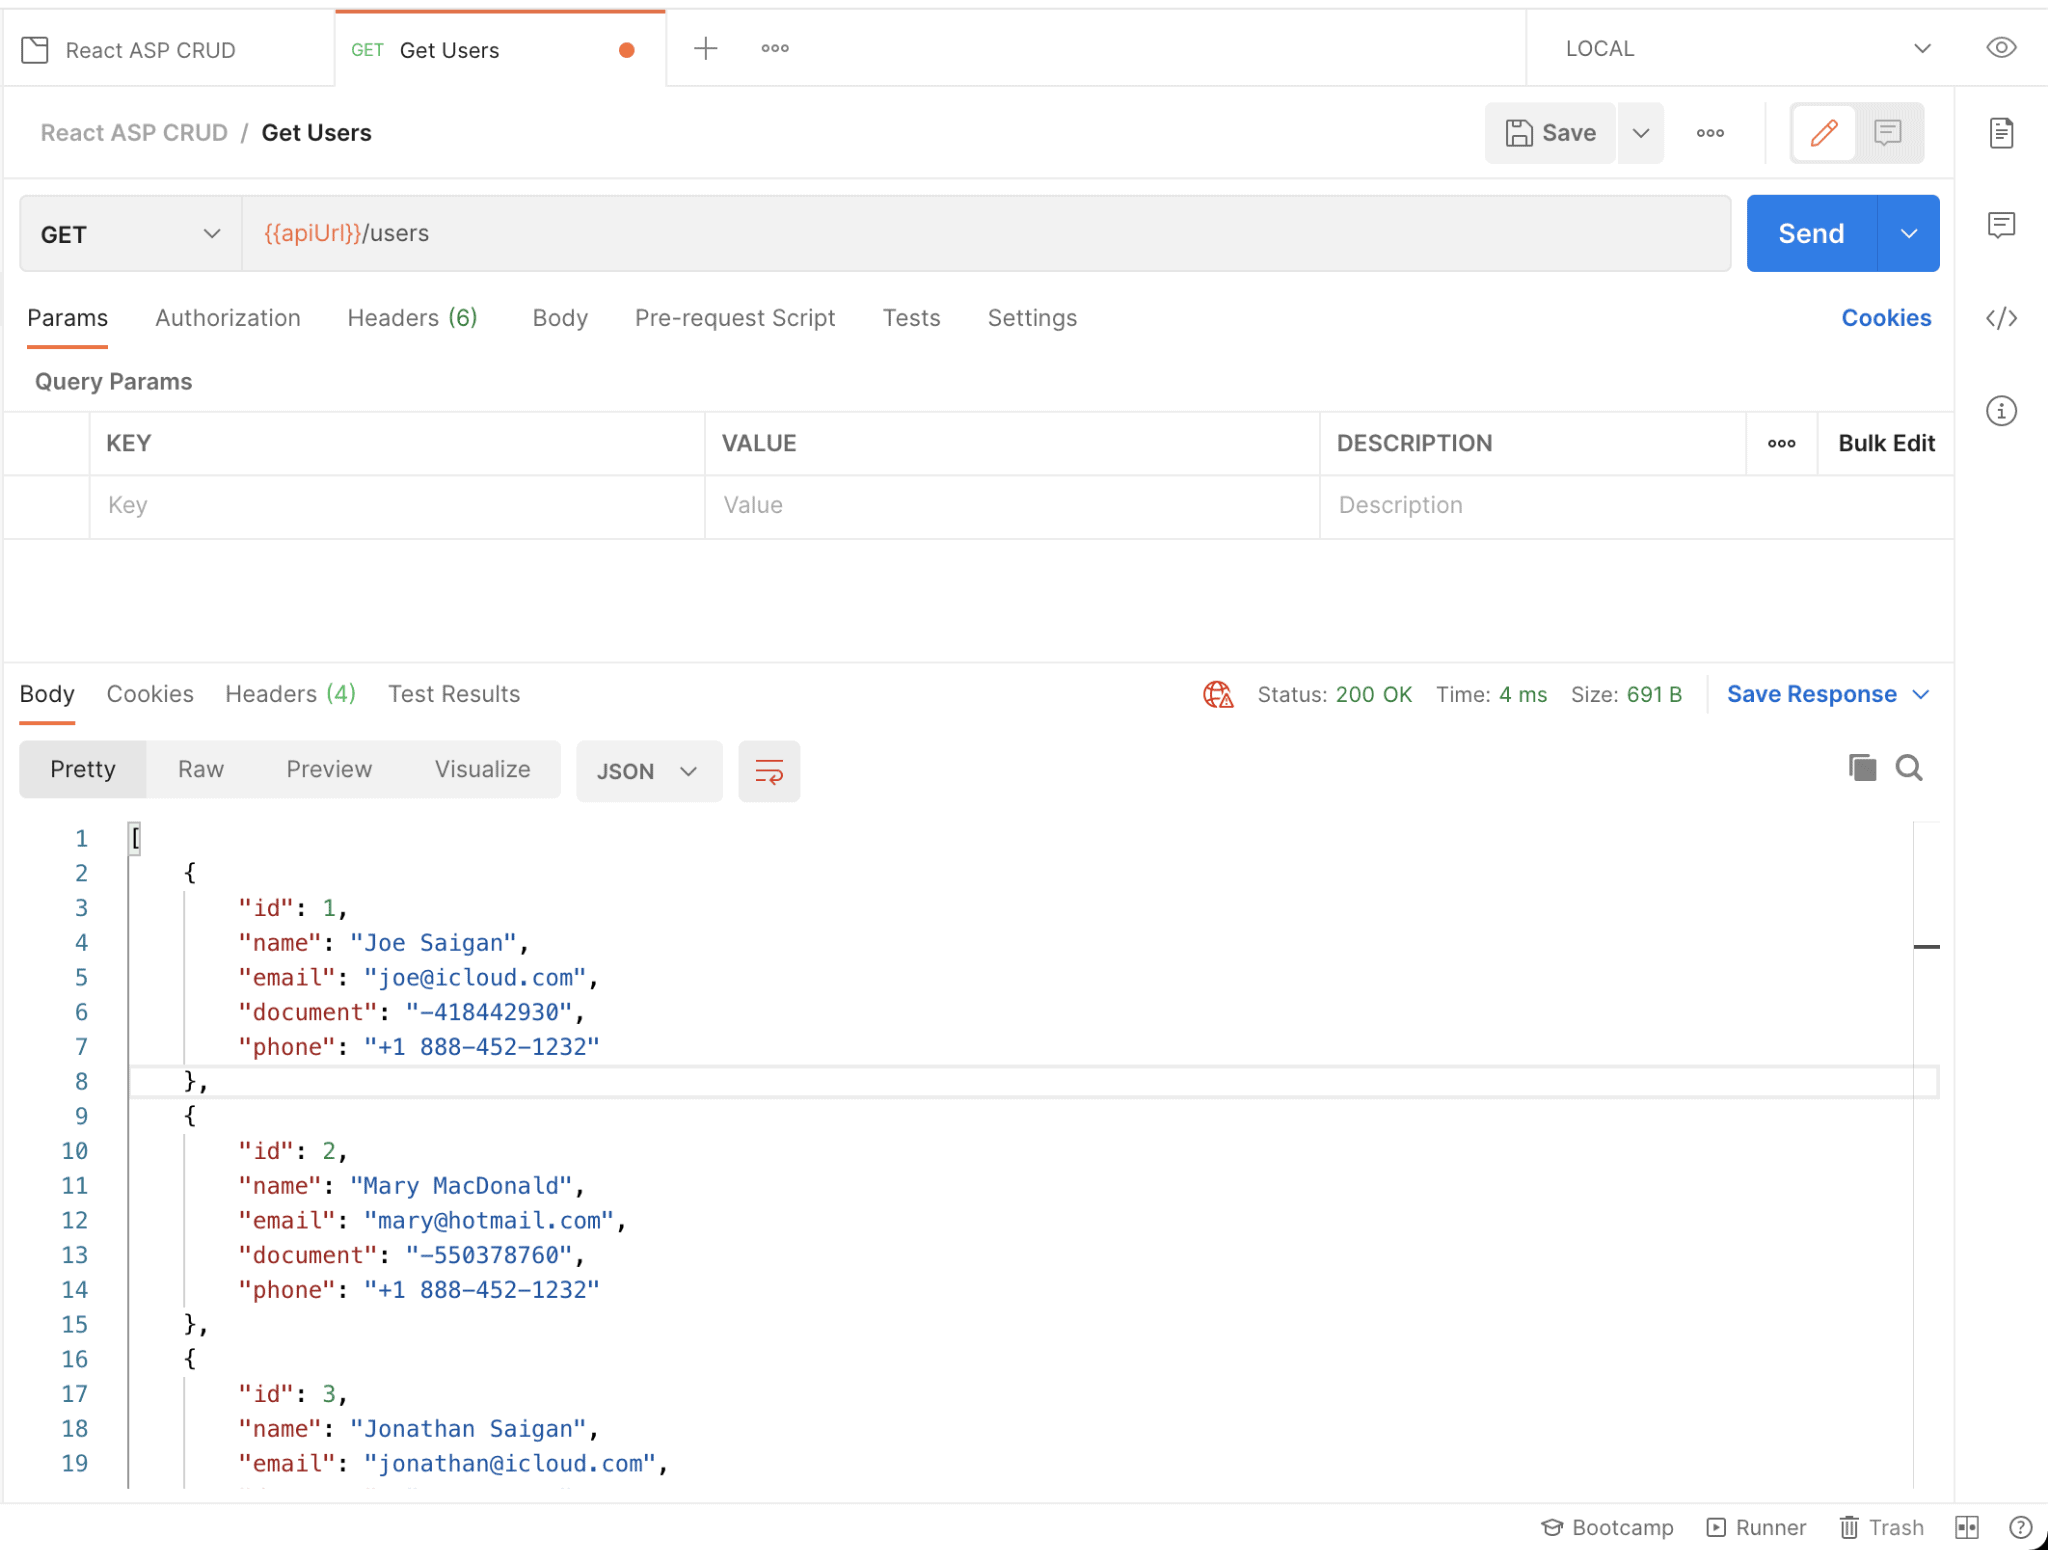Open a new tab with plus icon

coord(705,48)
